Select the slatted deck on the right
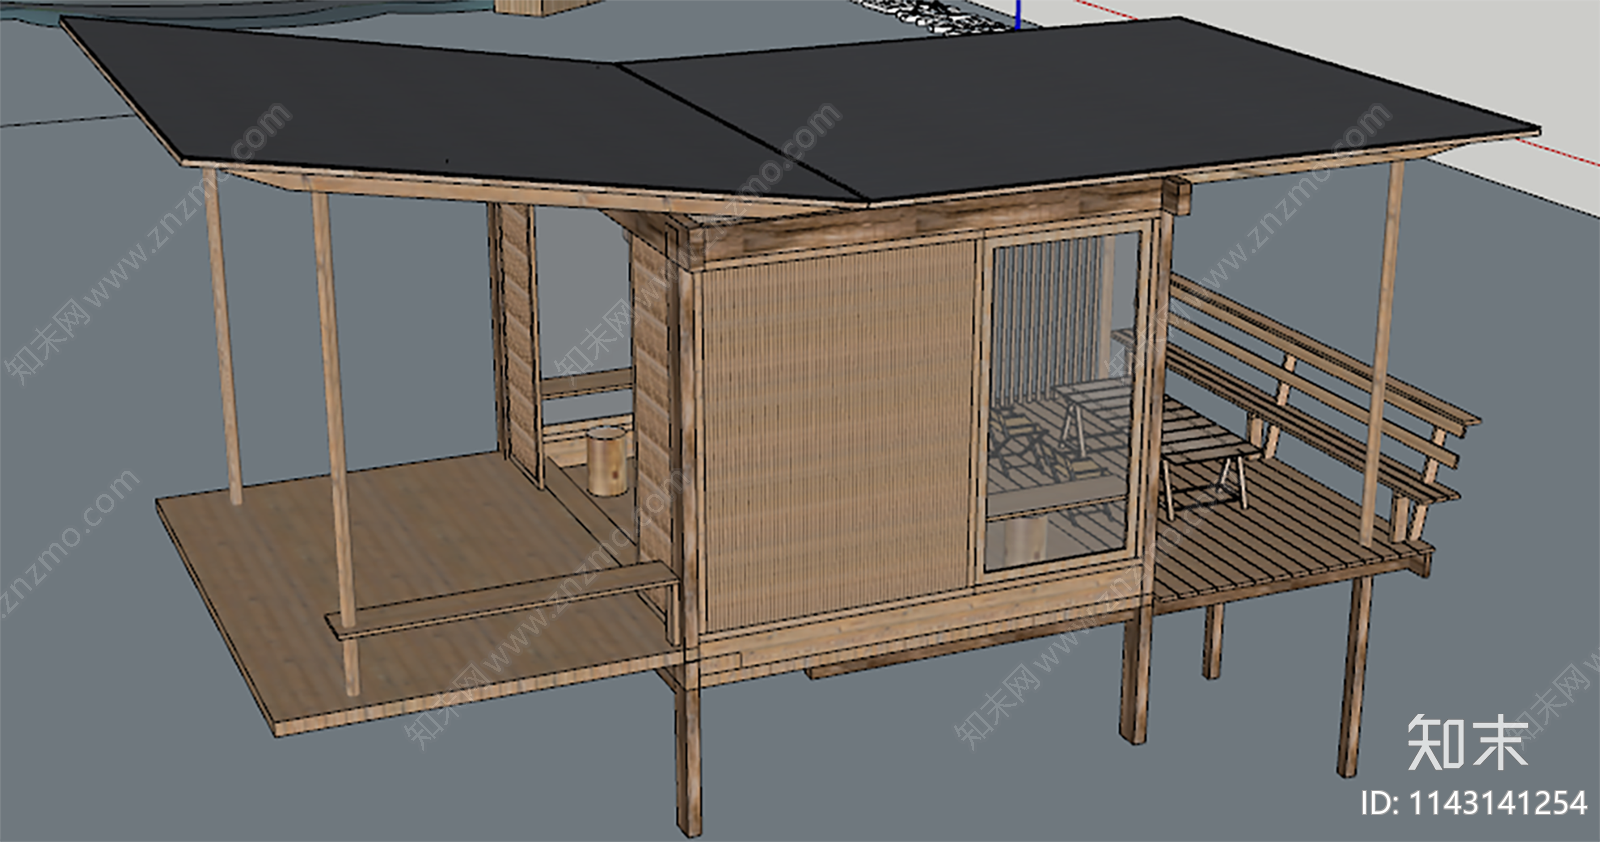This screenshot has width=1600, height=842. tap(1290, 520)
